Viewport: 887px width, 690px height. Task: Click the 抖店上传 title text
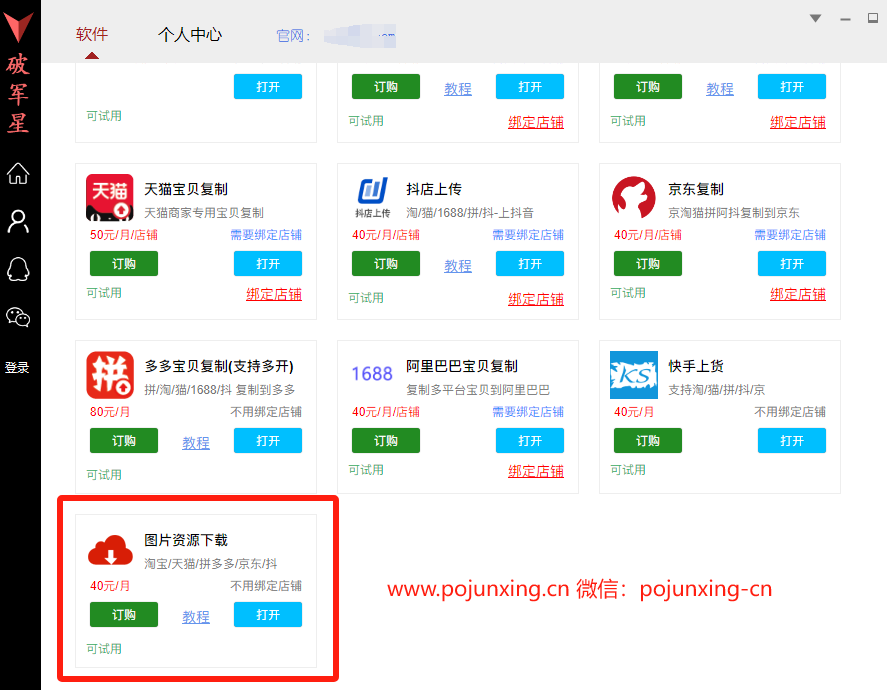(x=434, y=189)
